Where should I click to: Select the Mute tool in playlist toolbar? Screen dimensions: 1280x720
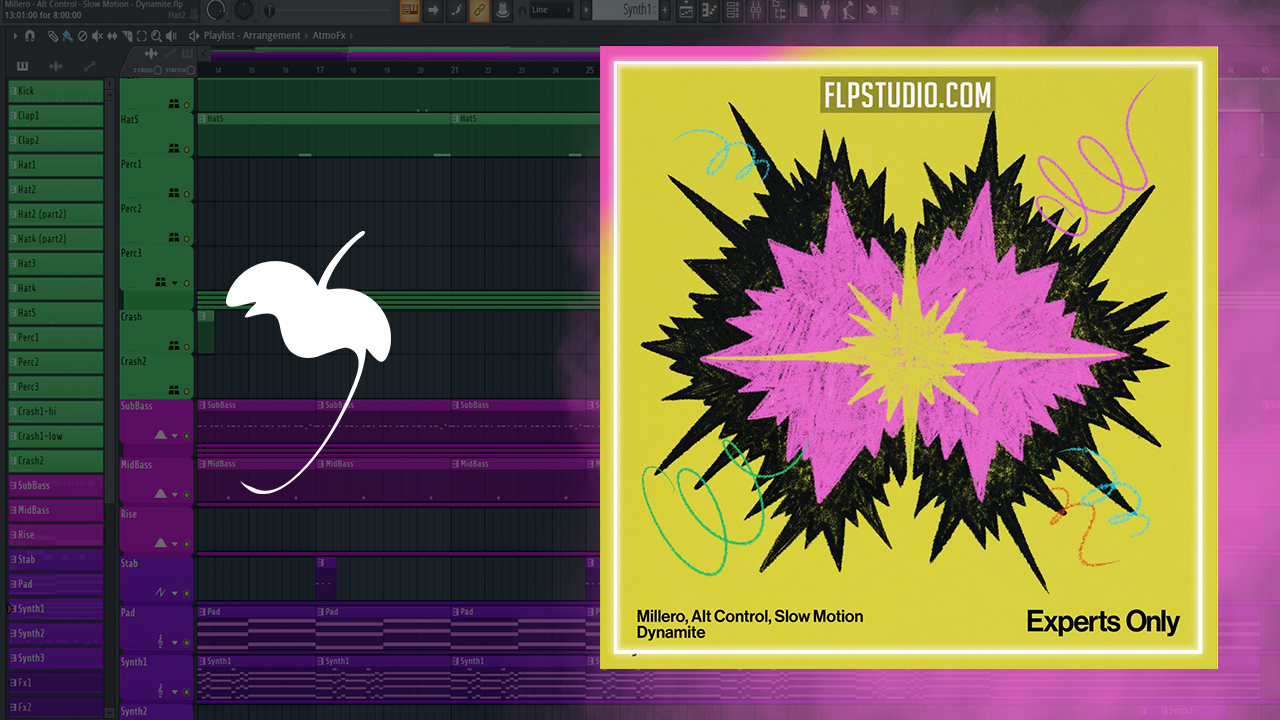[97, 36]
